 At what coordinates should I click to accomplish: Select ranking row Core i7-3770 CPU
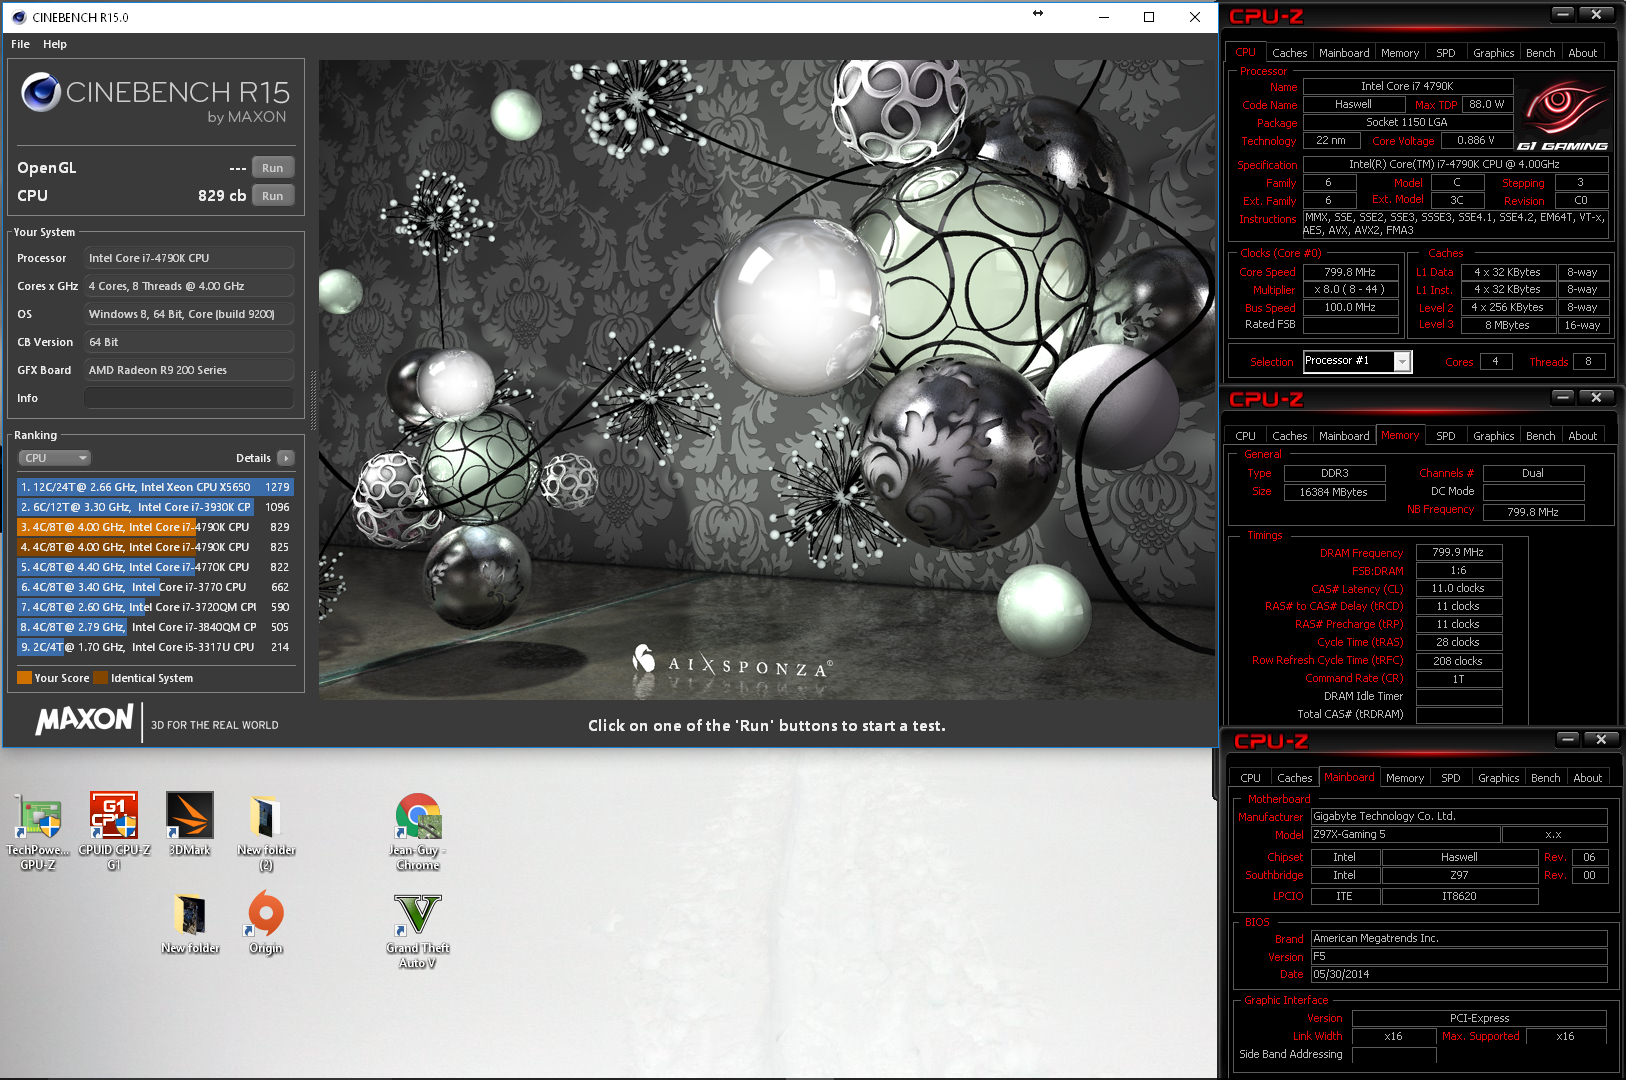tap(155, 587)
